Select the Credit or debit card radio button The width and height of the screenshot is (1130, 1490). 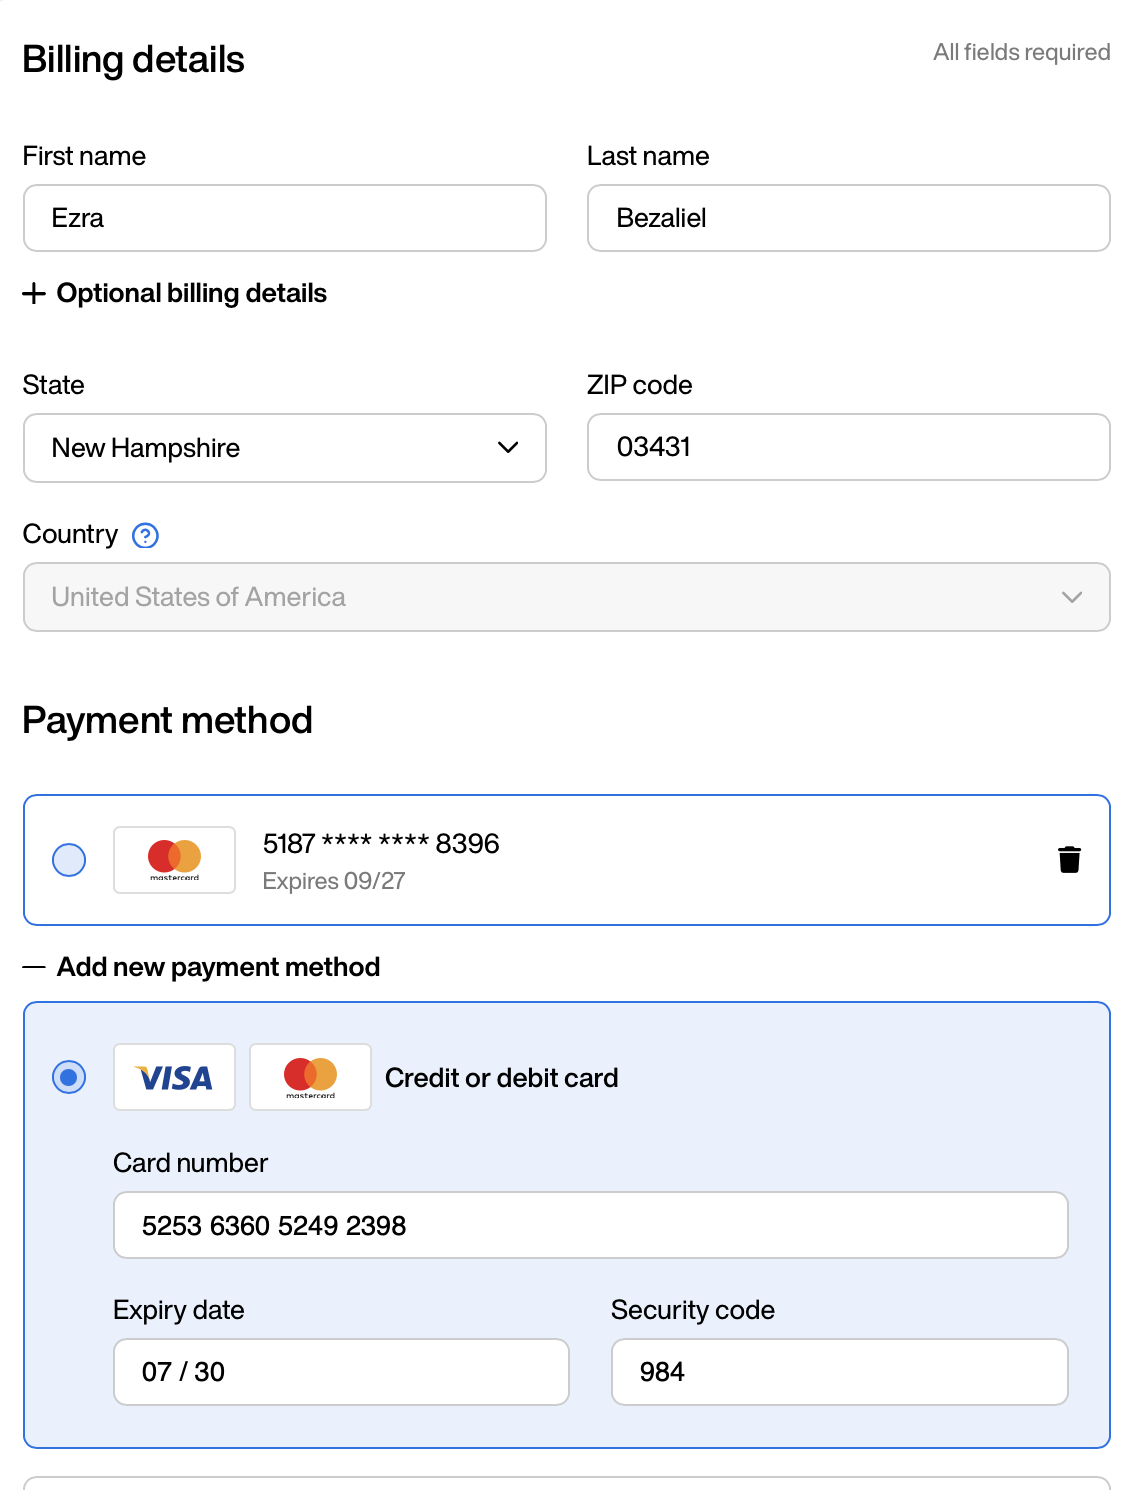click(x=69, y=1077)
